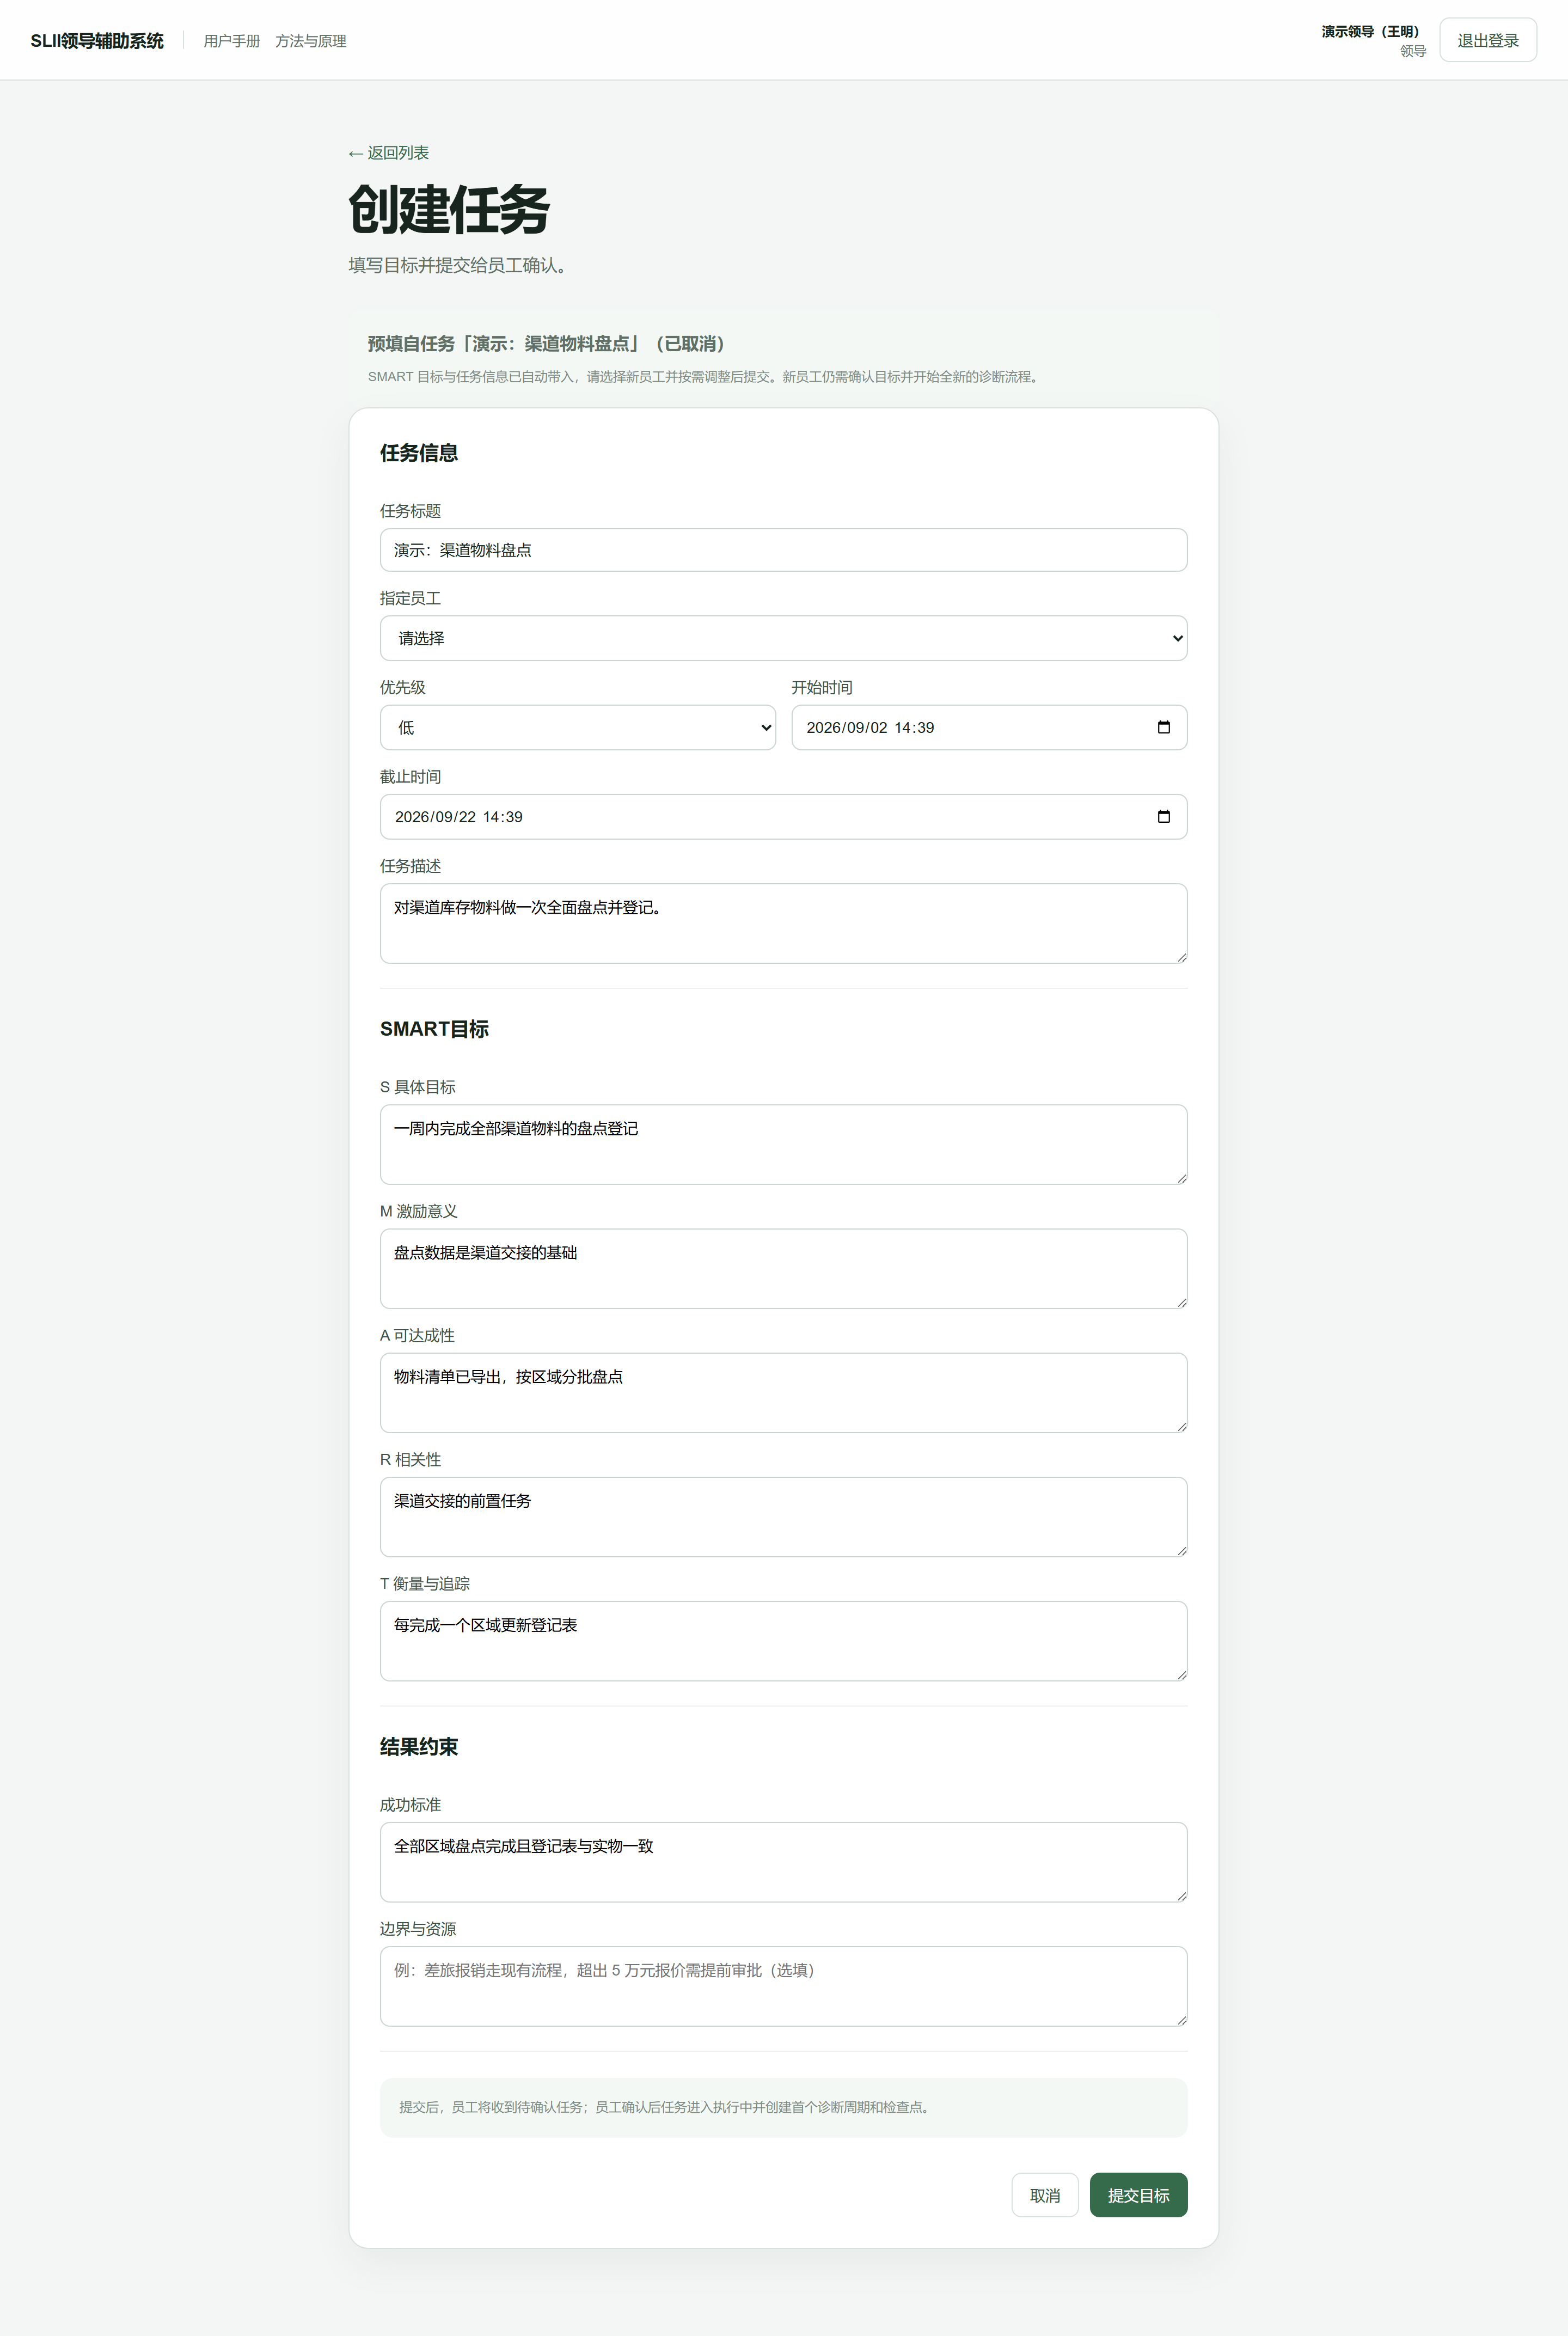1568x2336 pixels.
Task: Open 方法与原理 in the top navigation
Action: [310, 41]
